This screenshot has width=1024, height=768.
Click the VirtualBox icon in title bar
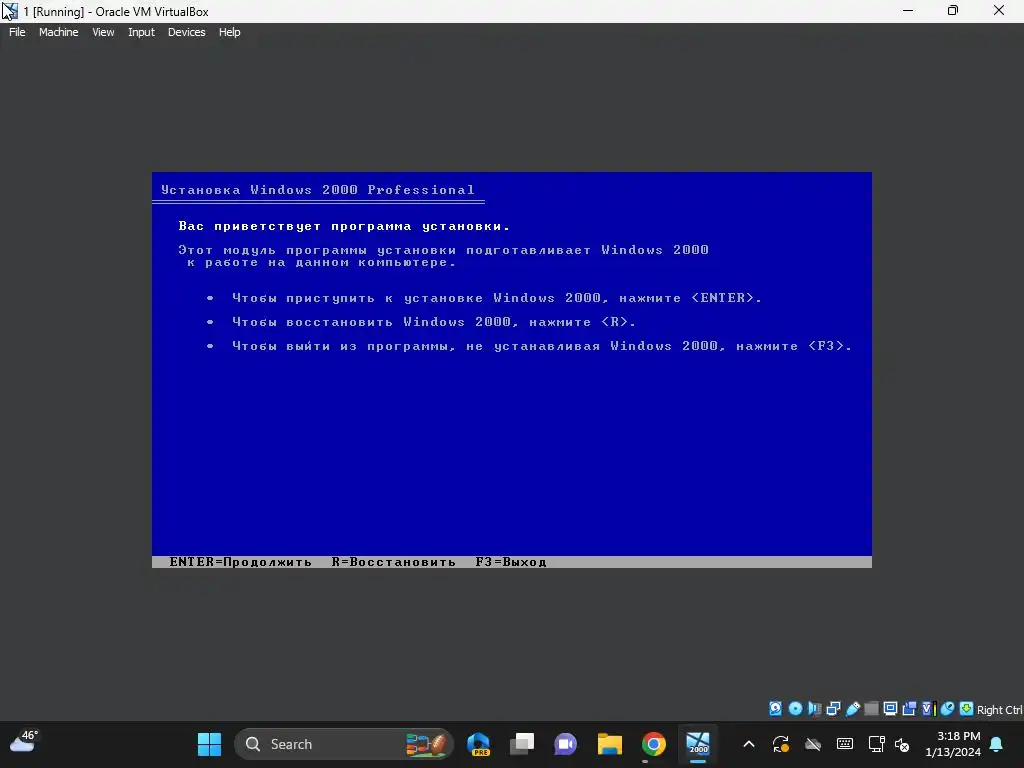click(x=9, y=11)
